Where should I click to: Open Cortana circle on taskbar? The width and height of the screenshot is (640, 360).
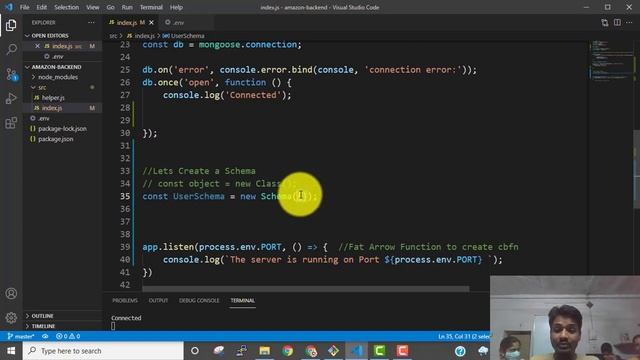click(195, 351)
